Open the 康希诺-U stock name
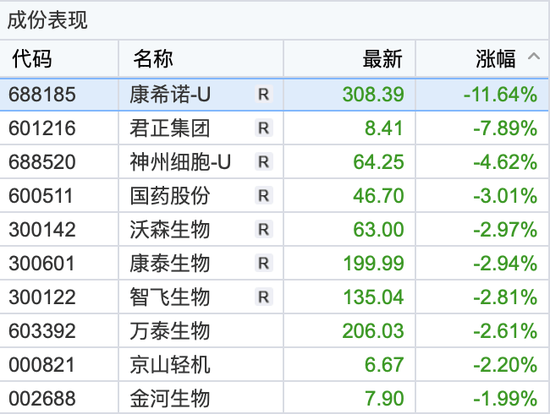 click(x=170, y=95)
